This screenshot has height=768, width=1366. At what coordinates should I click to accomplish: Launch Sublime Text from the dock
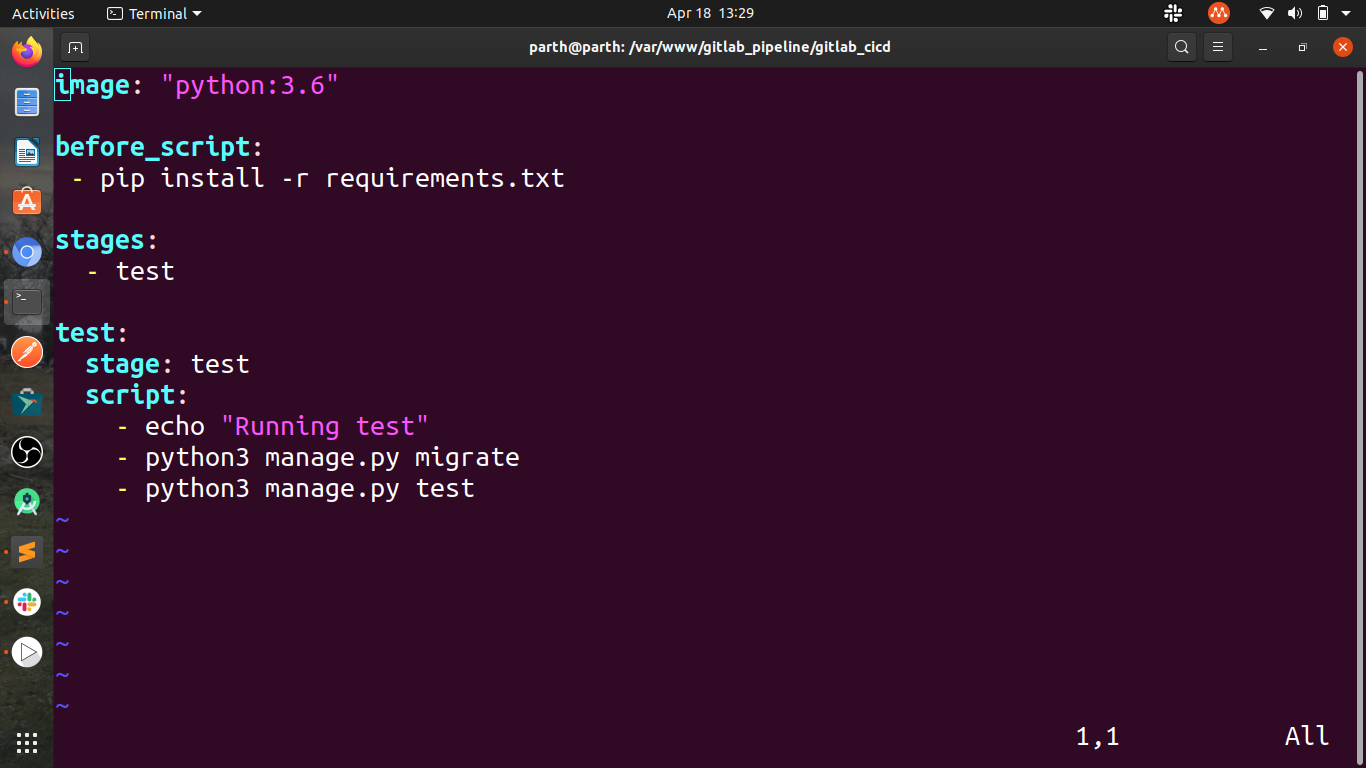click(x=27, y=551)
